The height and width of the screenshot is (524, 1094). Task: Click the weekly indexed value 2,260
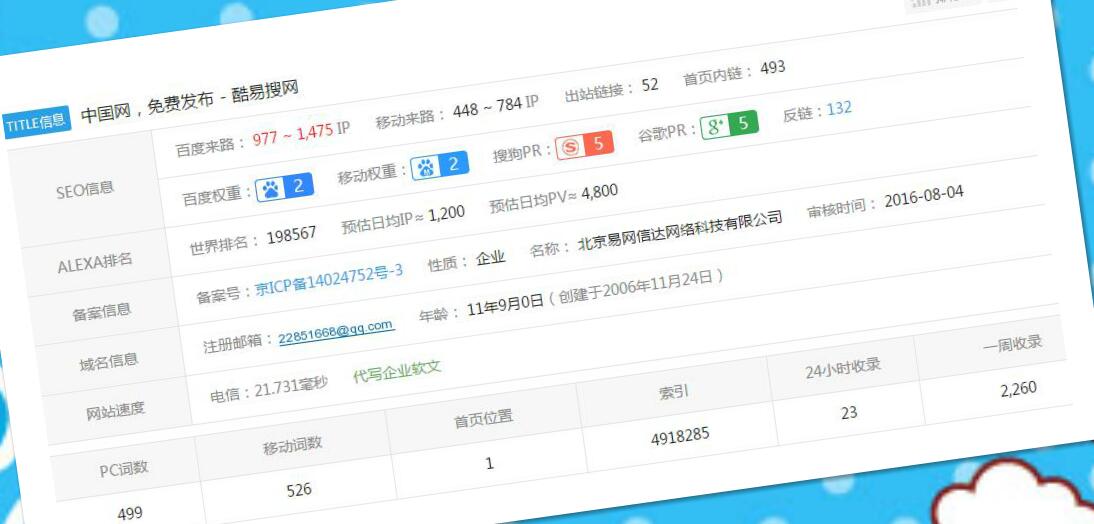1019,389
